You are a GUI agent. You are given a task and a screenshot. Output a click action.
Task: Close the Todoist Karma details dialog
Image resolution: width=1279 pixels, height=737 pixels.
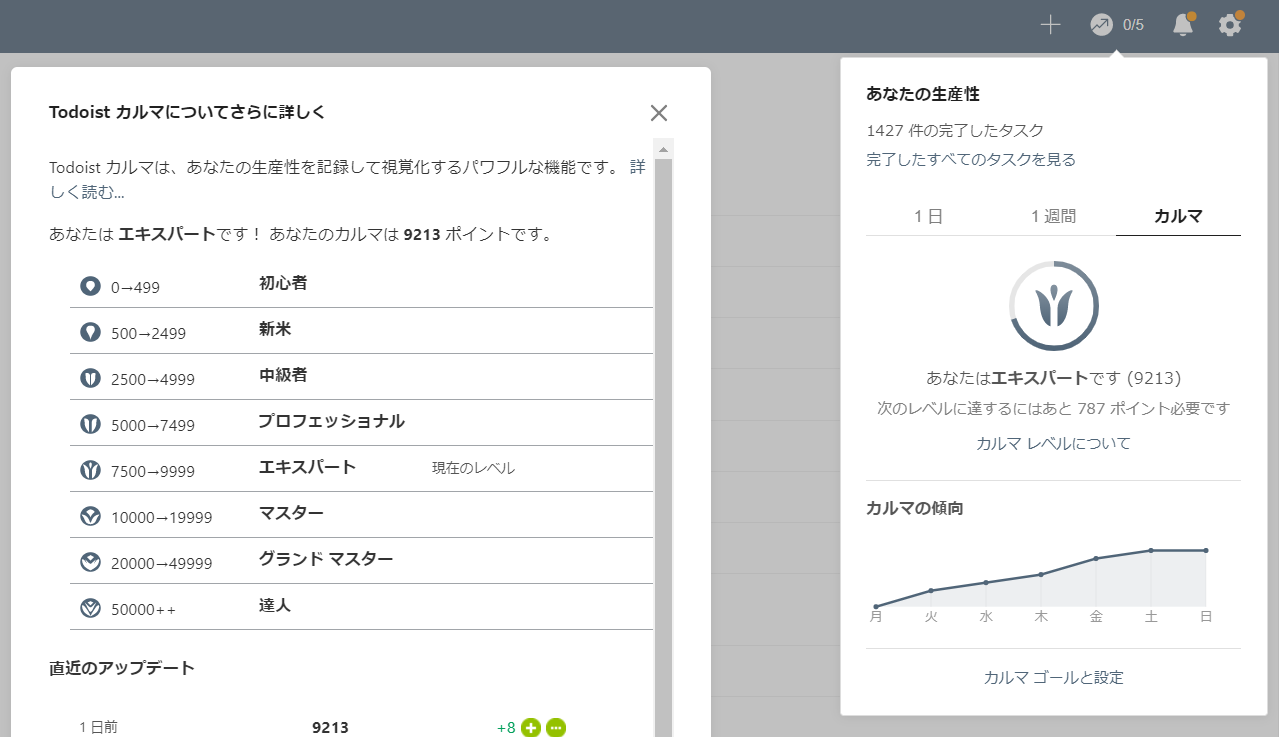point(659,113)
